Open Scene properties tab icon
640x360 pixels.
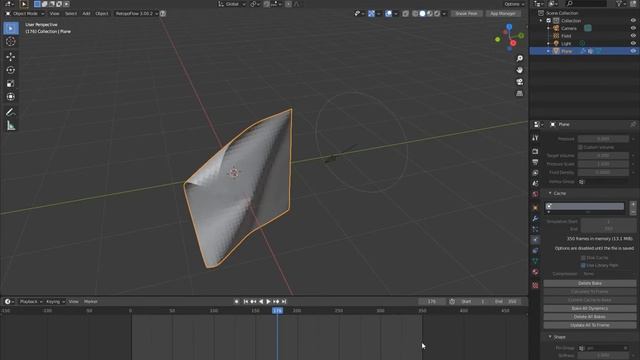tap(535, 183)
